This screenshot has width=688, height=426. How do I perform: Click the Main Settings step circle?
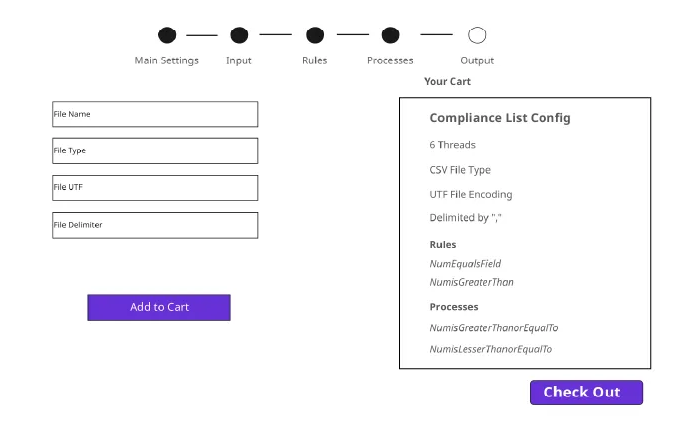pyautogui.click(x=167, y=36)
